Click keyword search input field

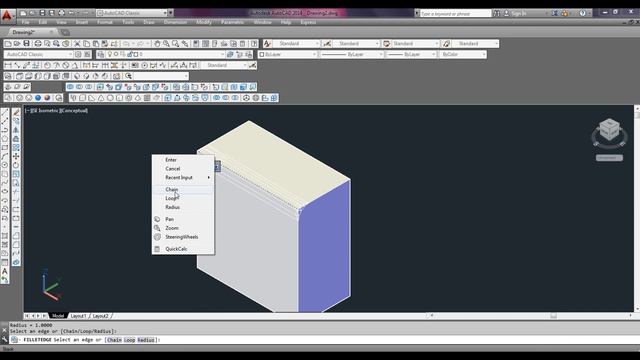pos(455,13)
